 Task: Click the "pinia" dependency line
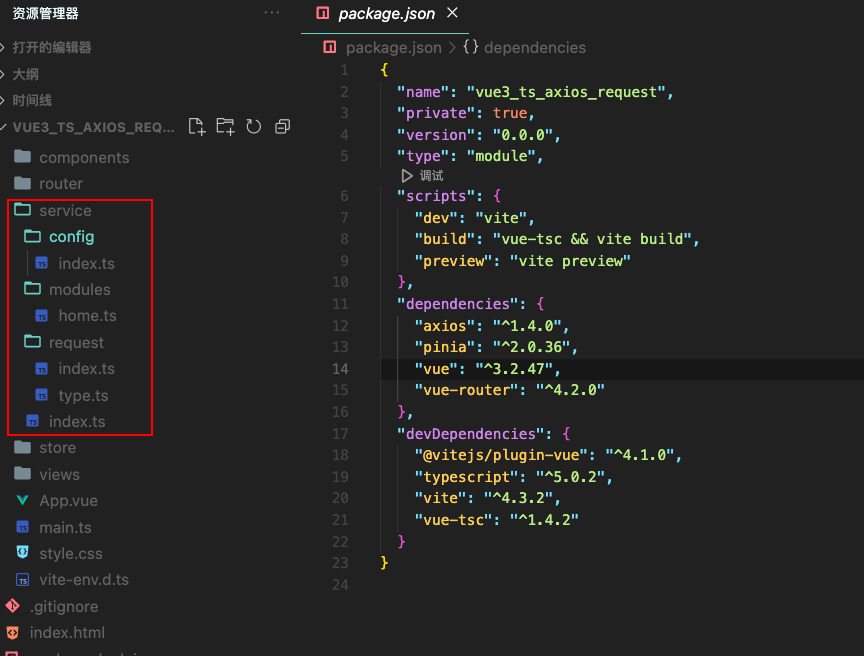click(x=496, y=347)
